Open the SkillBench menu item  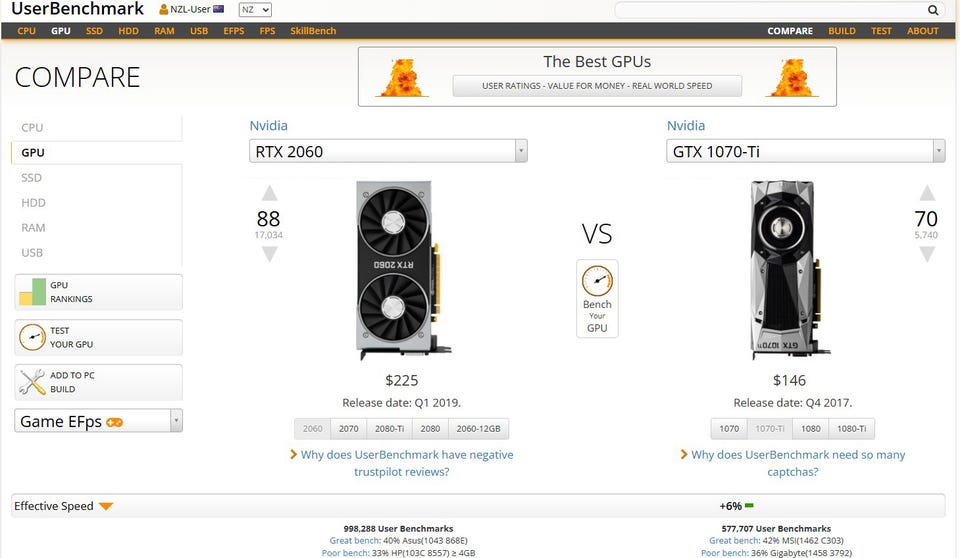pyautogui.click(x=313, y=31)
